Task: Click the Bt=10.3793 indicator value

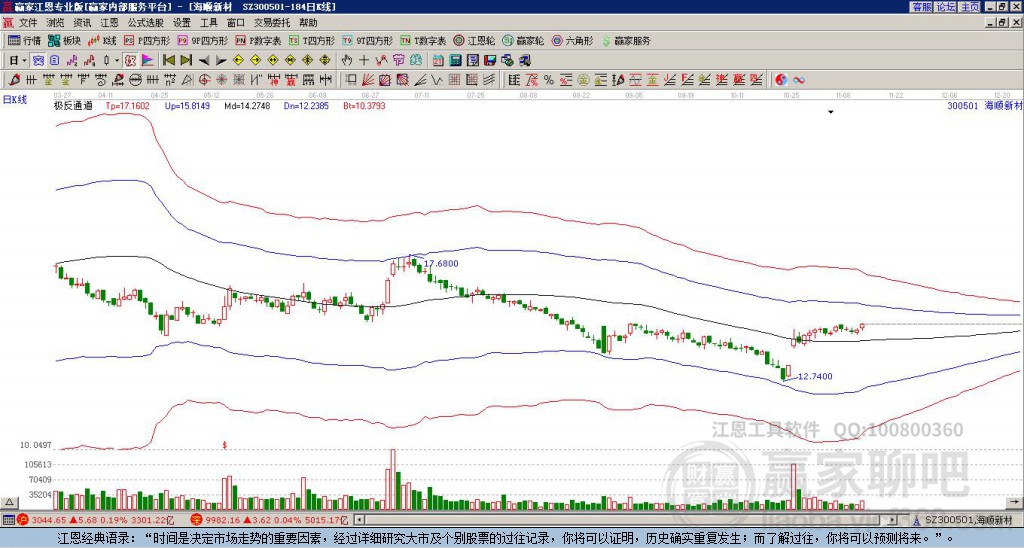Action: pyautogui.click(x=364, y=105)
